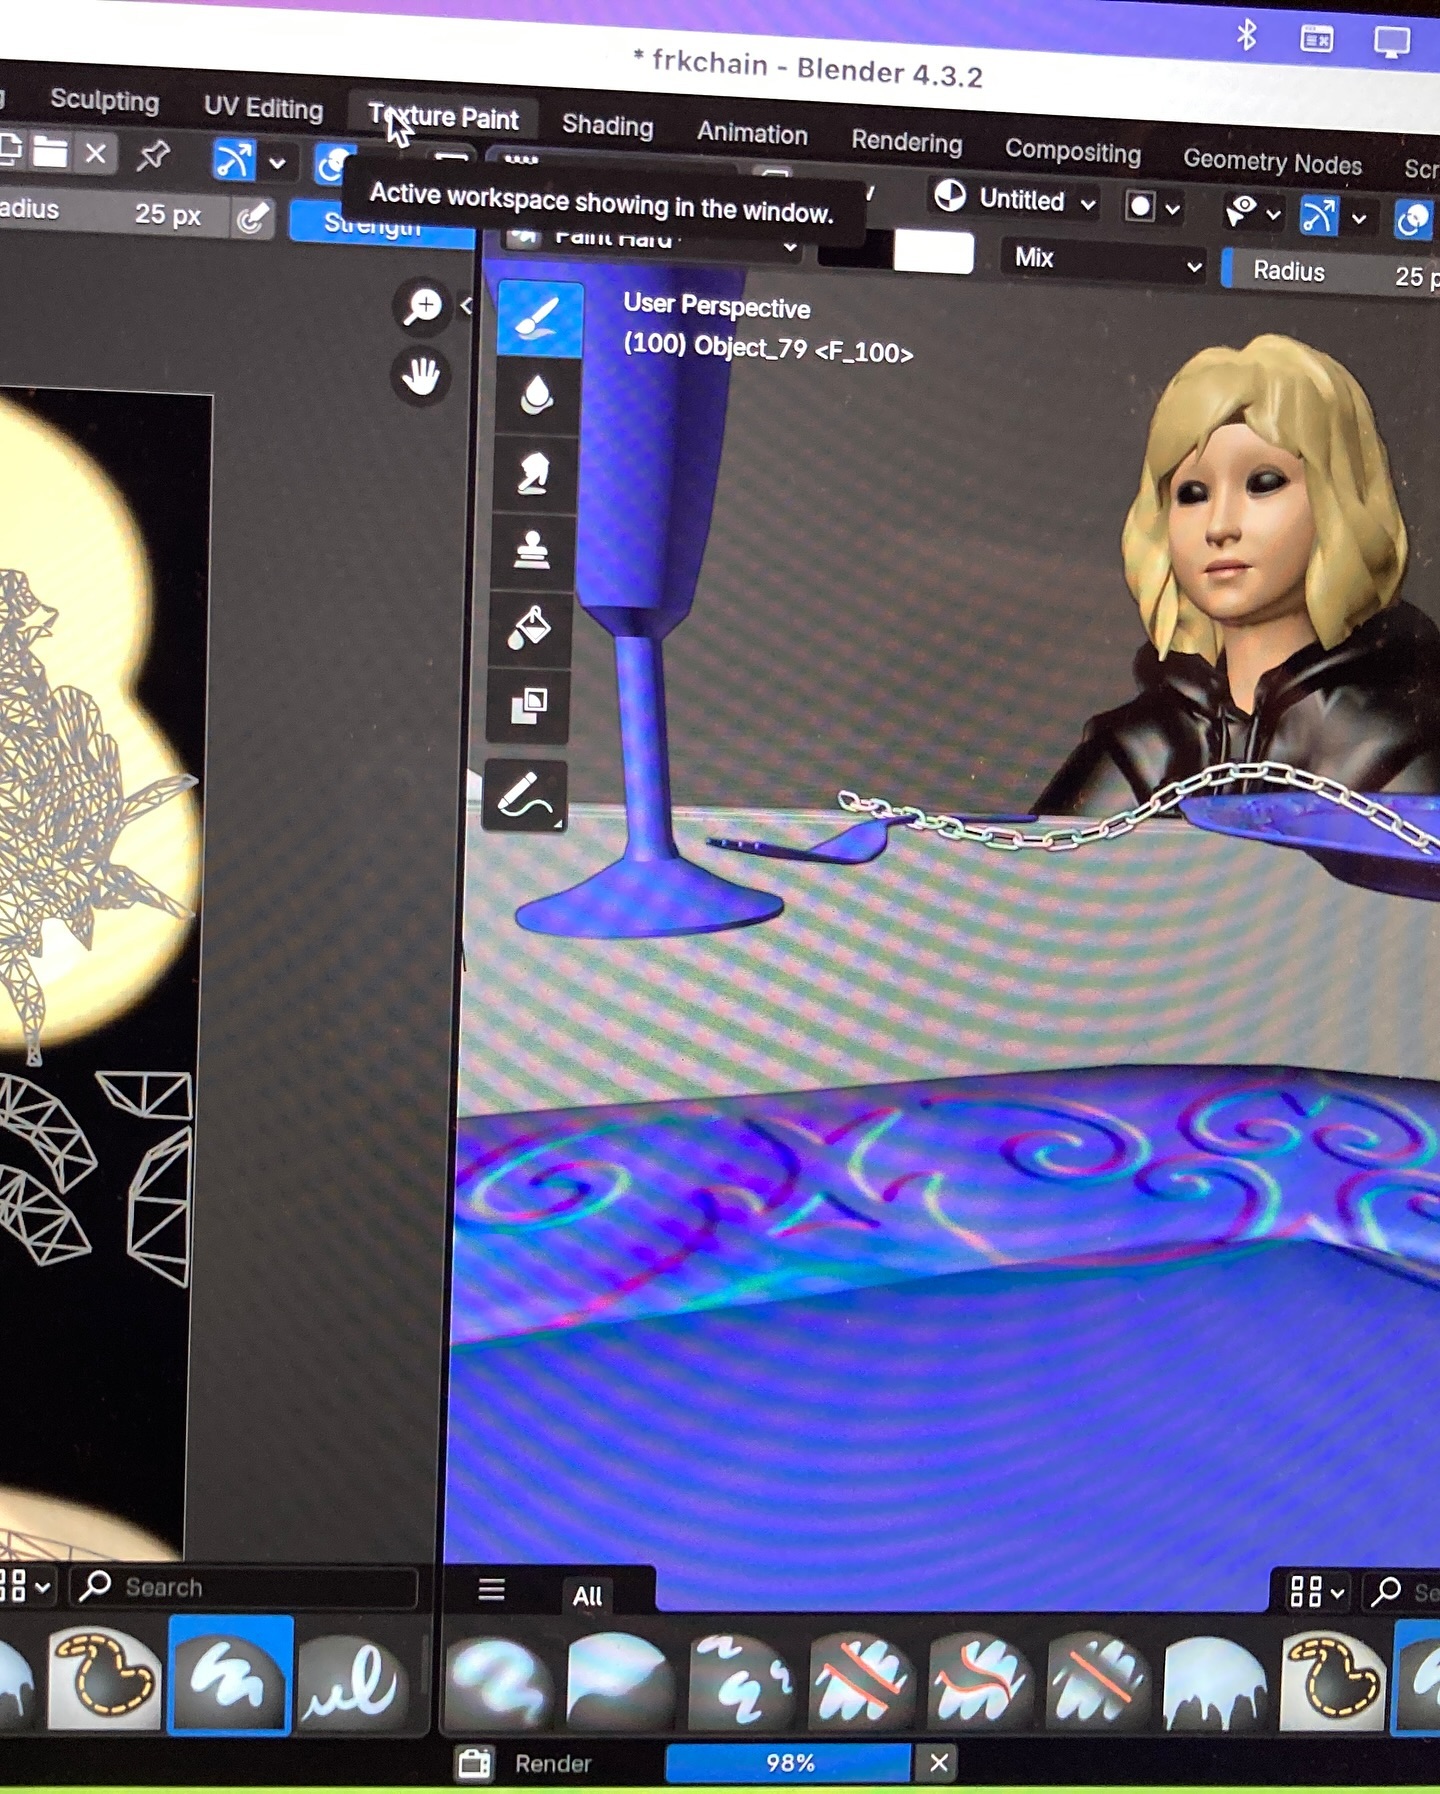Toggle gizmos in the image editor header
1440x1794 pixels.
pos(234,160)
